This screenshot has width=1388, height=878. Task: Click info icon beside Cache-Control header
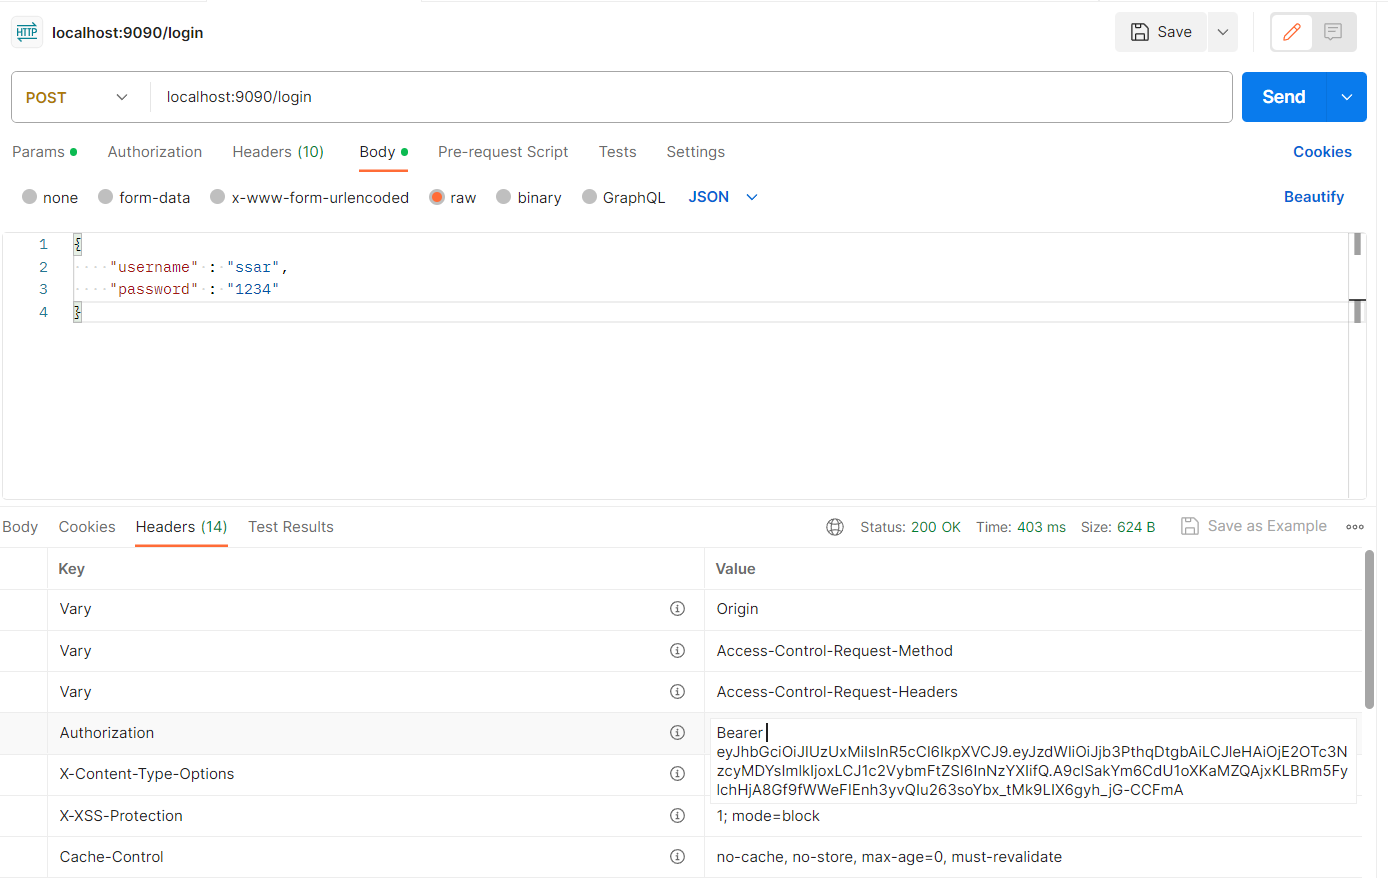(677, 857)
